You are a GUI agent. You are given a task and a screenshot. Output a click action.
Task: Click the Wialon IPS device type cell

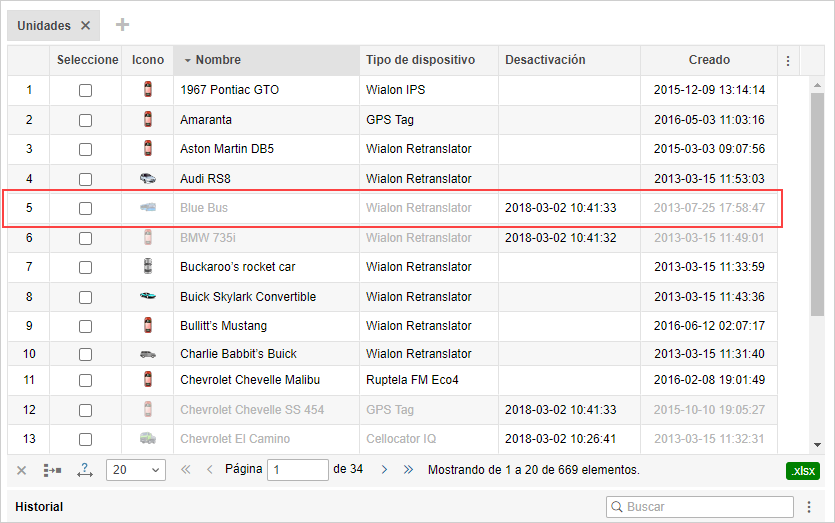[429, 90]
